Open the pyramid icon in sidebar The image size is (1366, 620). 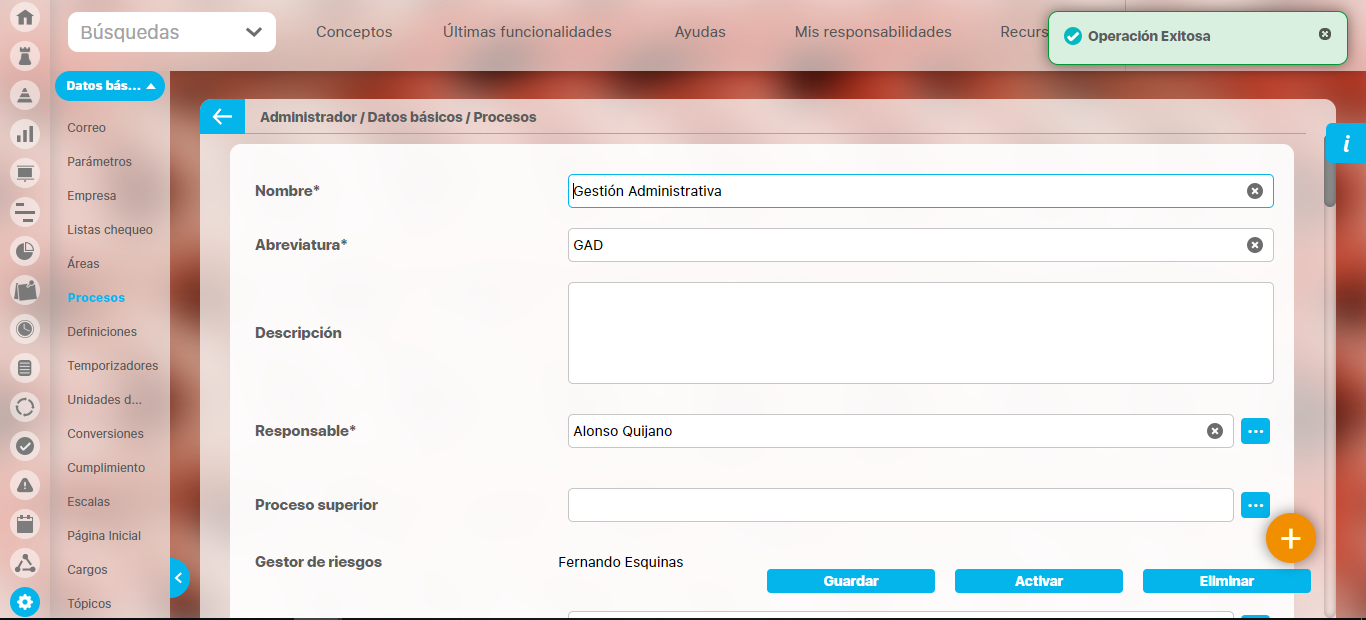[x=25, y=95]
